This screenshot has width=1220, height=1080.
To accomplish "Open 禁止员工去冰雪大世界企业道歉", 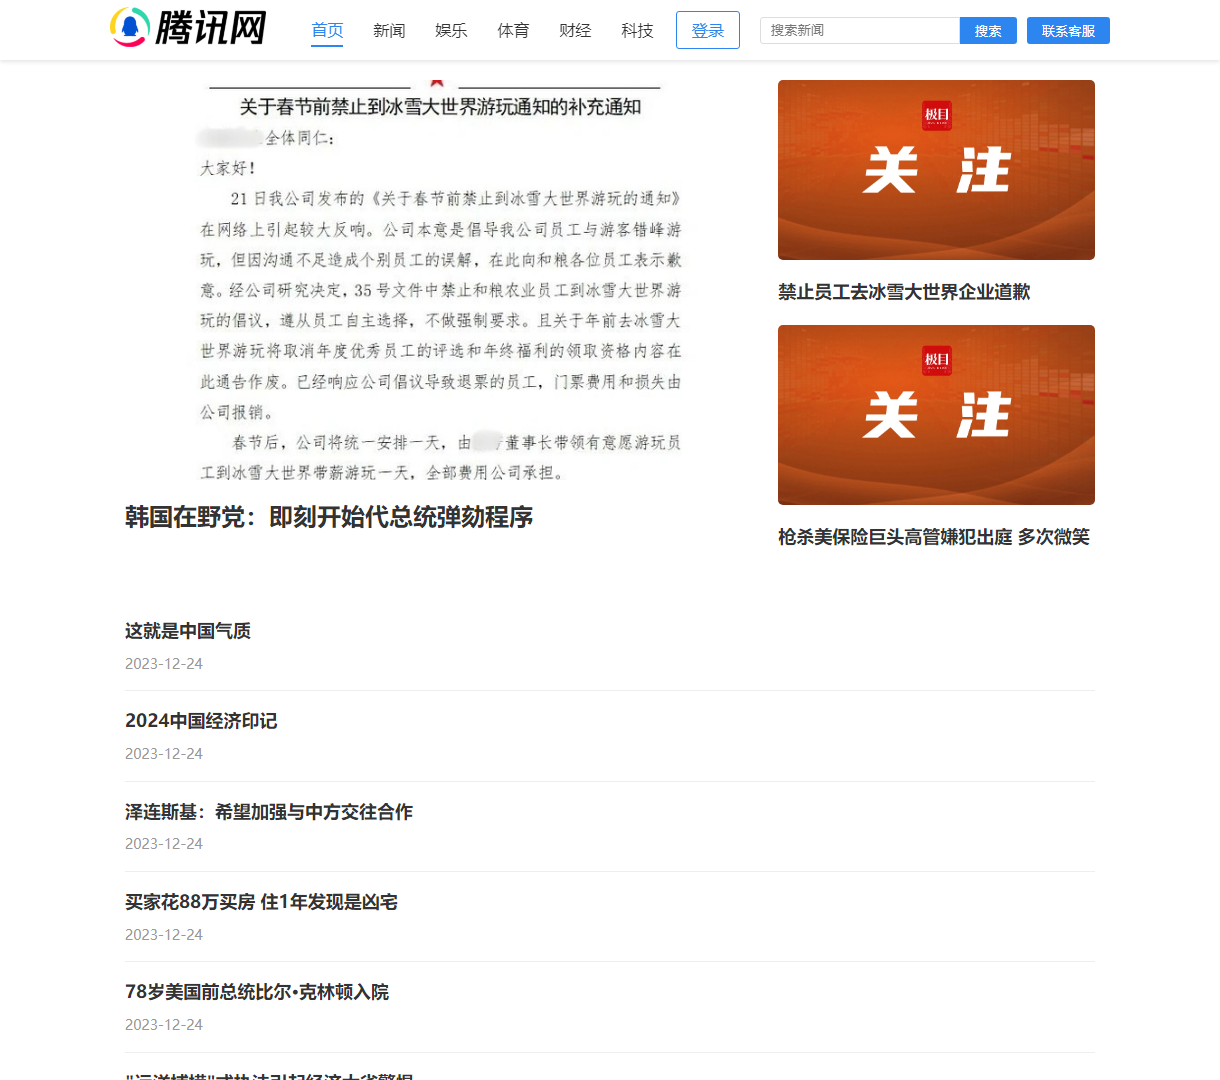I will (905, 291).
